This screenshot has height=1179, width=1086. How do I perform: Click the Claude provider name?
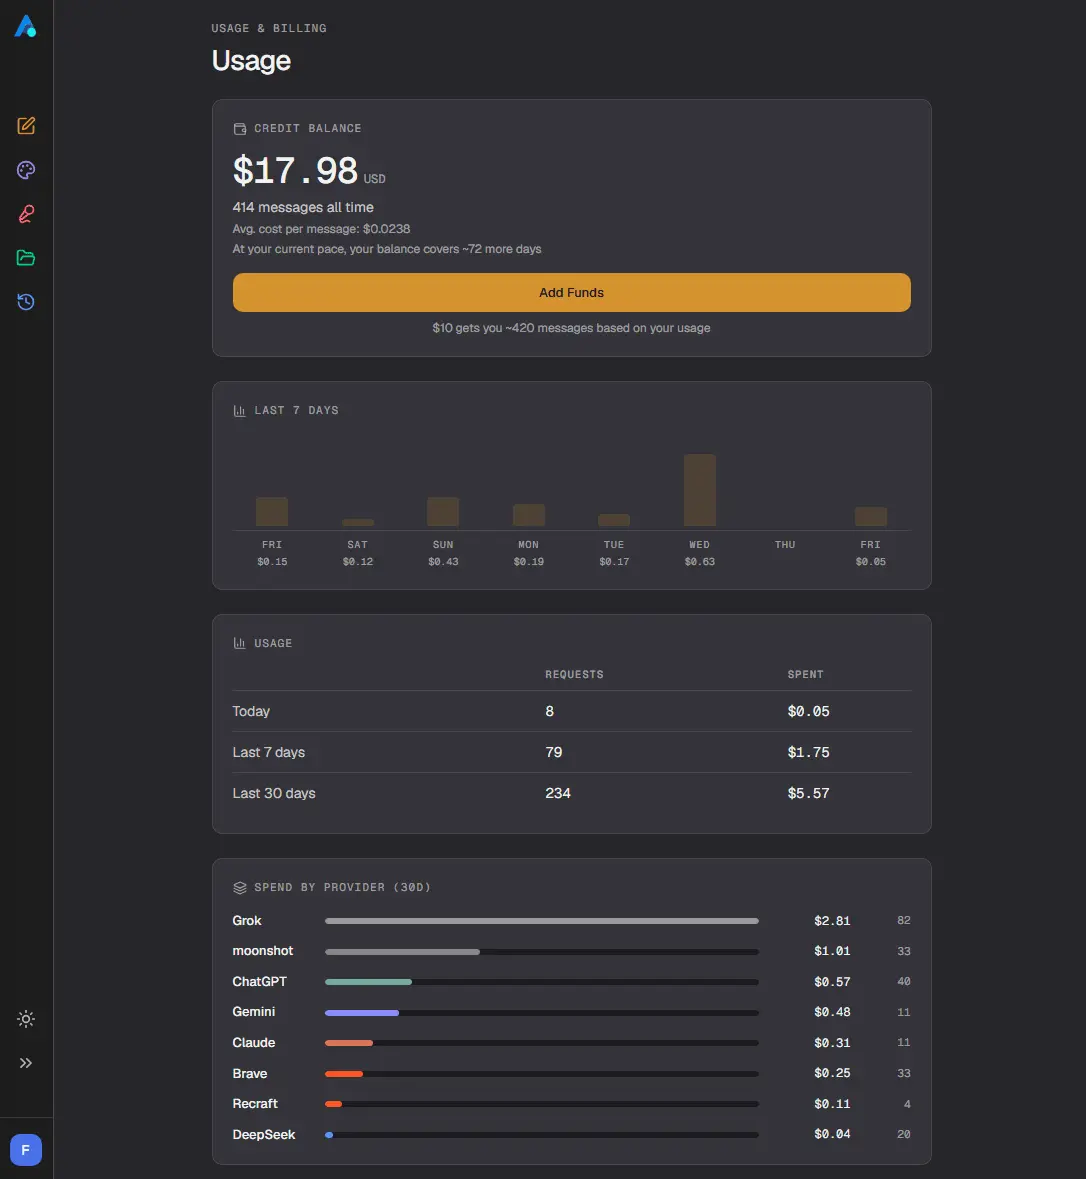[253, 1042]
